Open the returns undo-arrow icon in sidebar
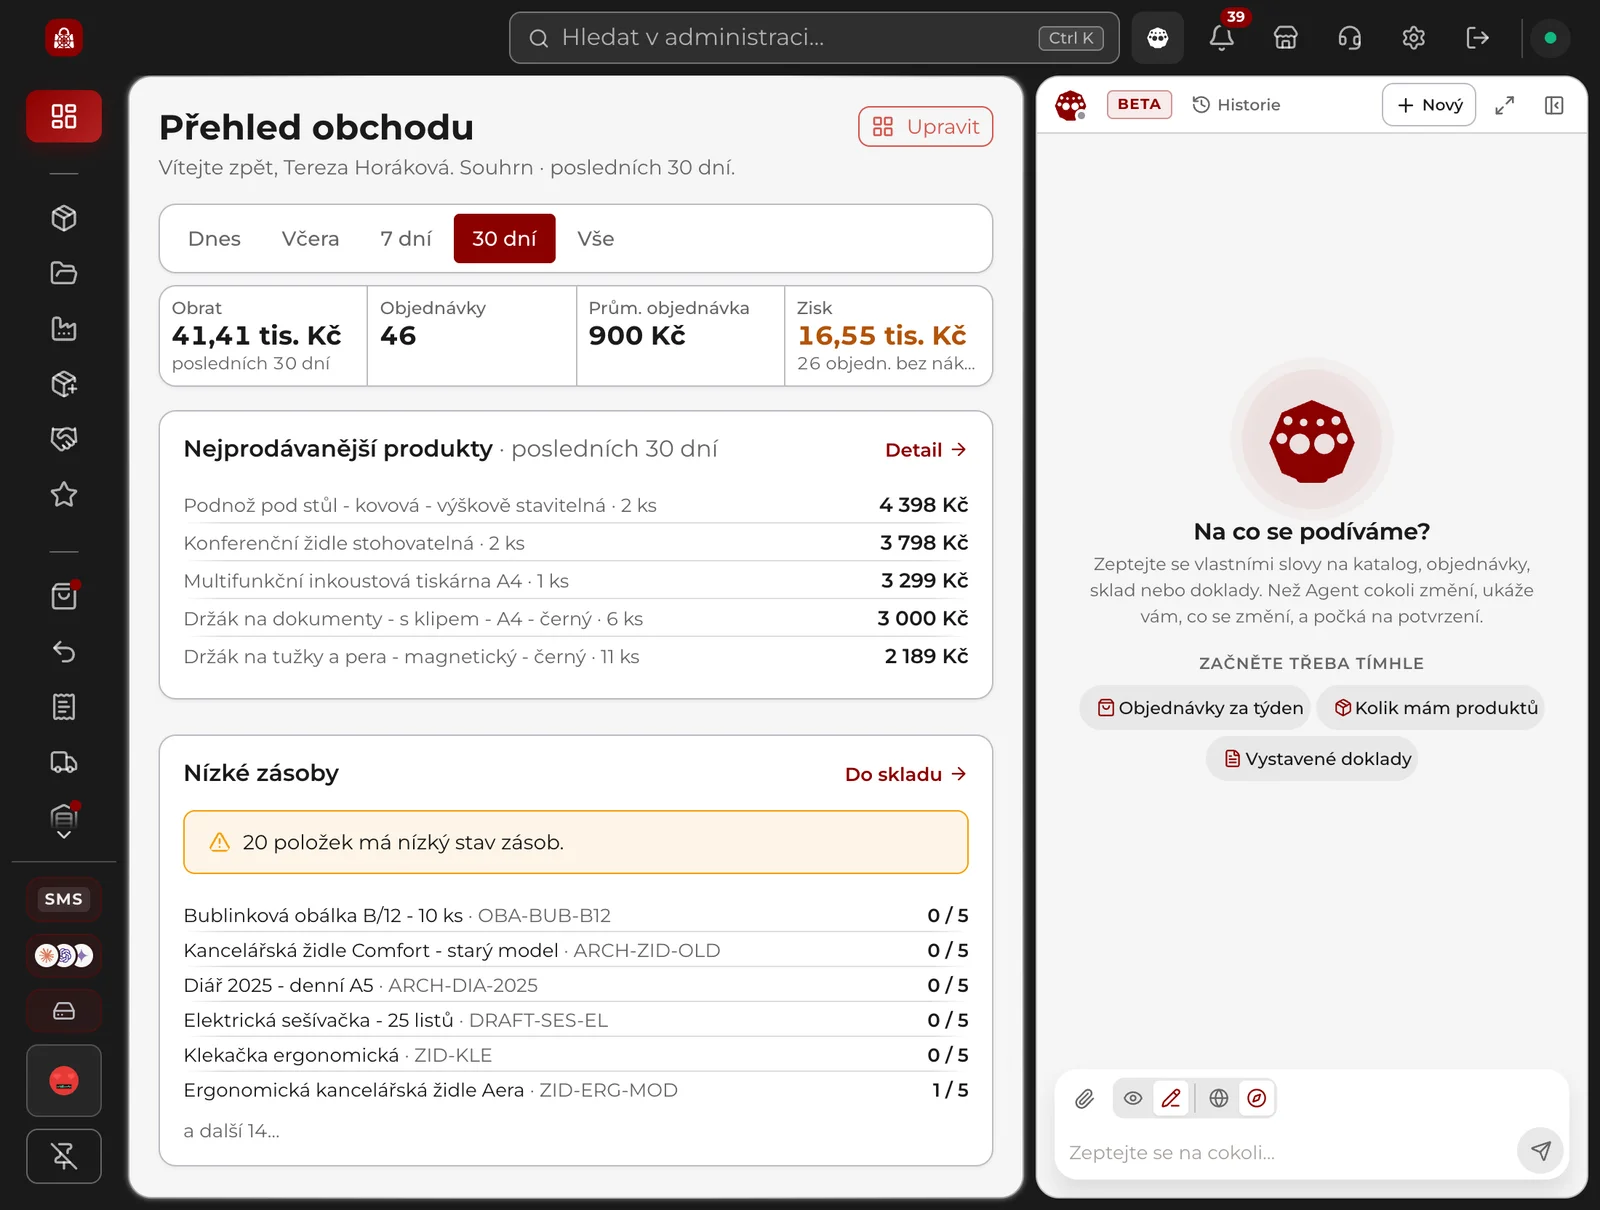Screen dimensions: 1600x1210 coord(64,652)
